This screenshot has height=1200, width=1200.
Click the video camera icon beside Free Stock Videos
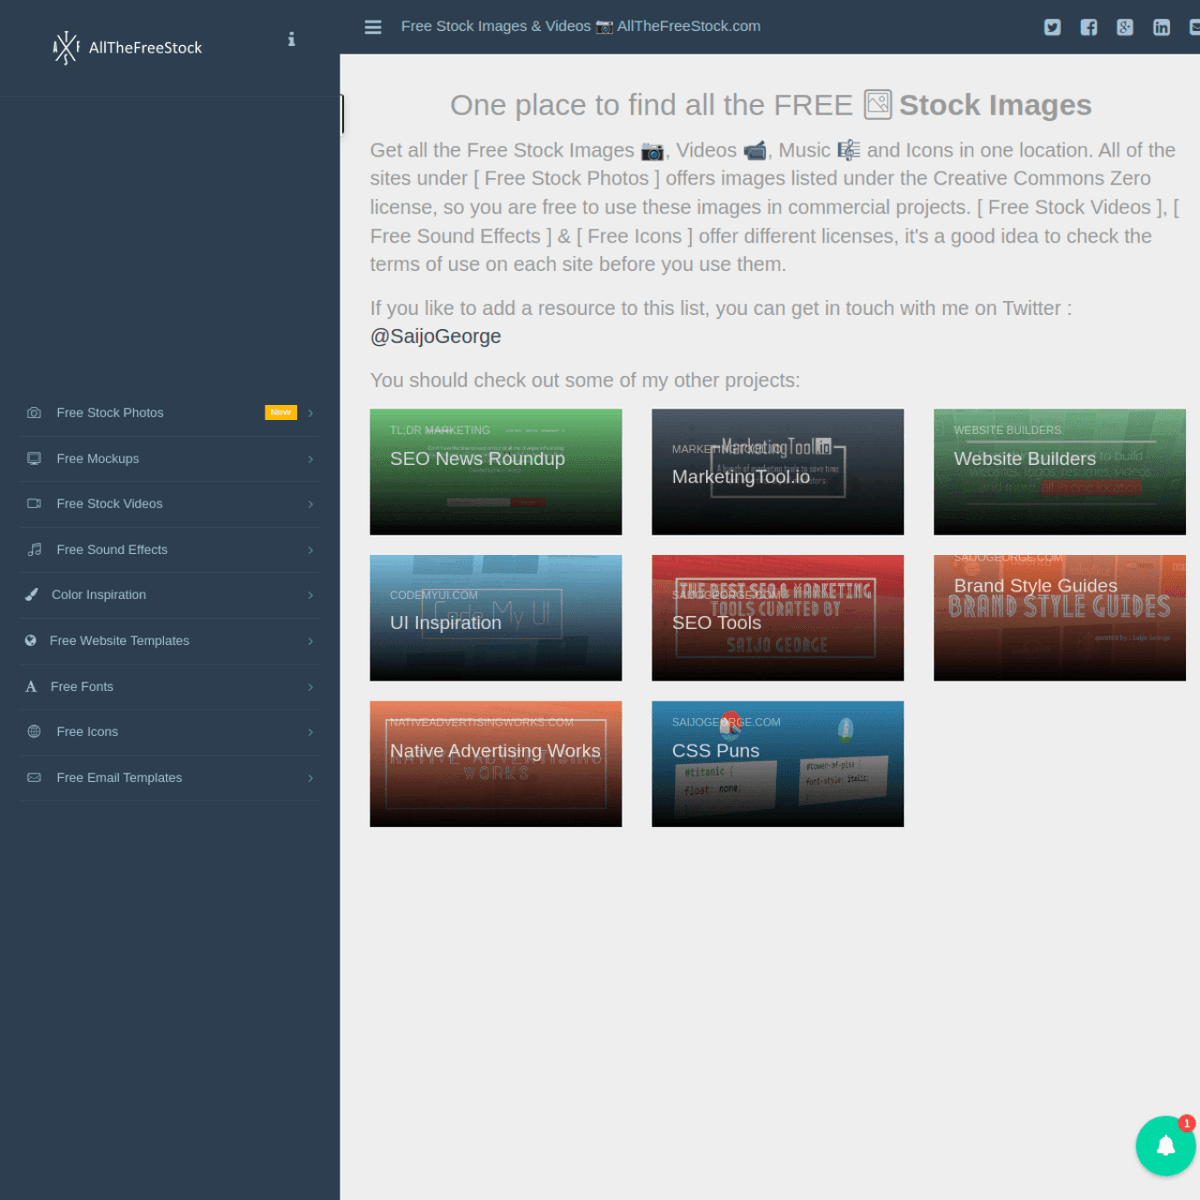(34, 504)
